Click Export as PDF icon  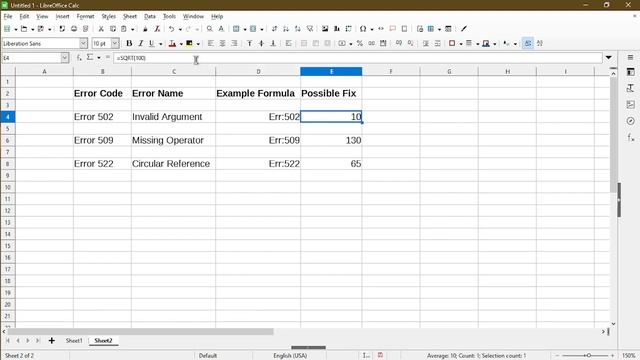62,29
